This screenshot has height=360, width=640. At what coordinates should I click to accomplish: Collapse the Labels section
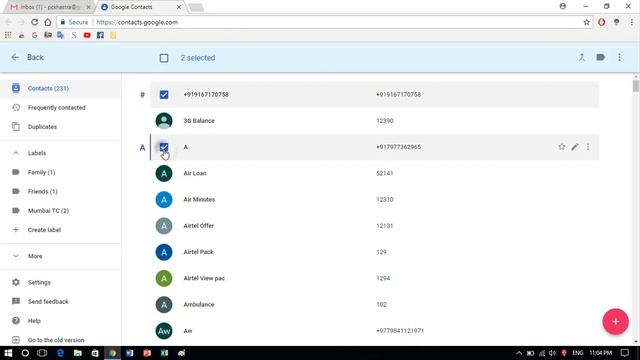tap(16, 153)
